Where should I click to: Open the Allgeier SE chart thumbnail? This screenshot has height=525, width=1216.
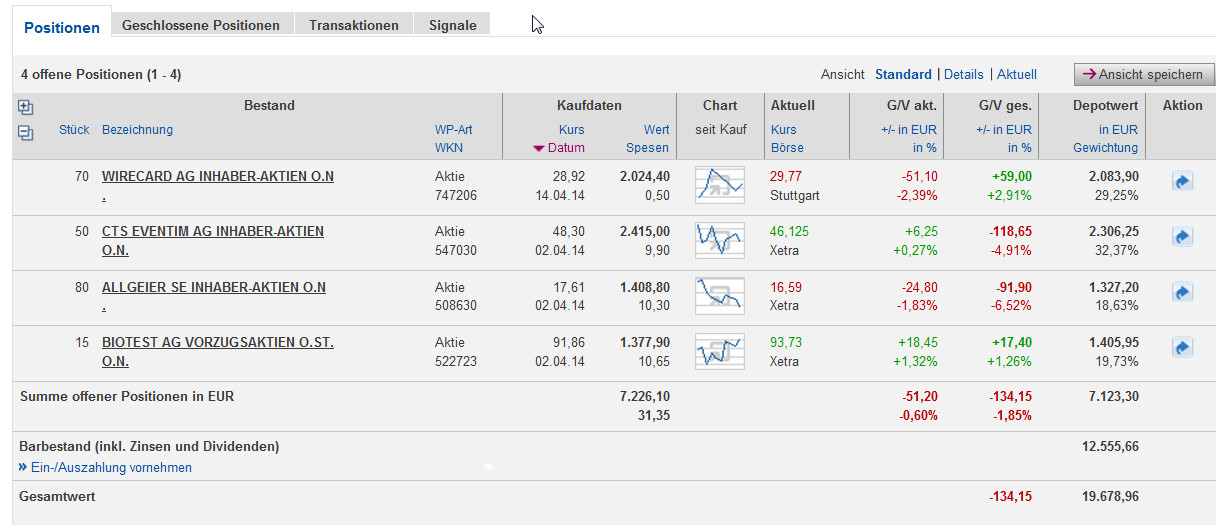click(x=720, y=295)
